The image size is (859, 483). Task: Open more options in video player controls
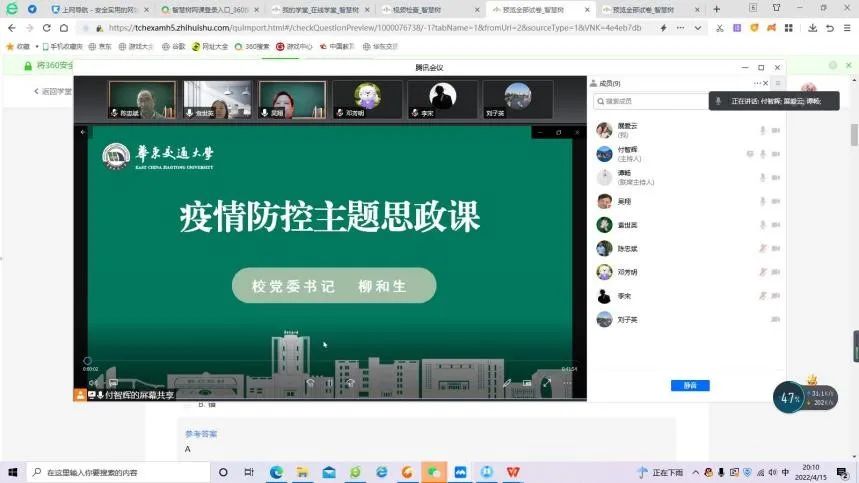click(566, 382)
